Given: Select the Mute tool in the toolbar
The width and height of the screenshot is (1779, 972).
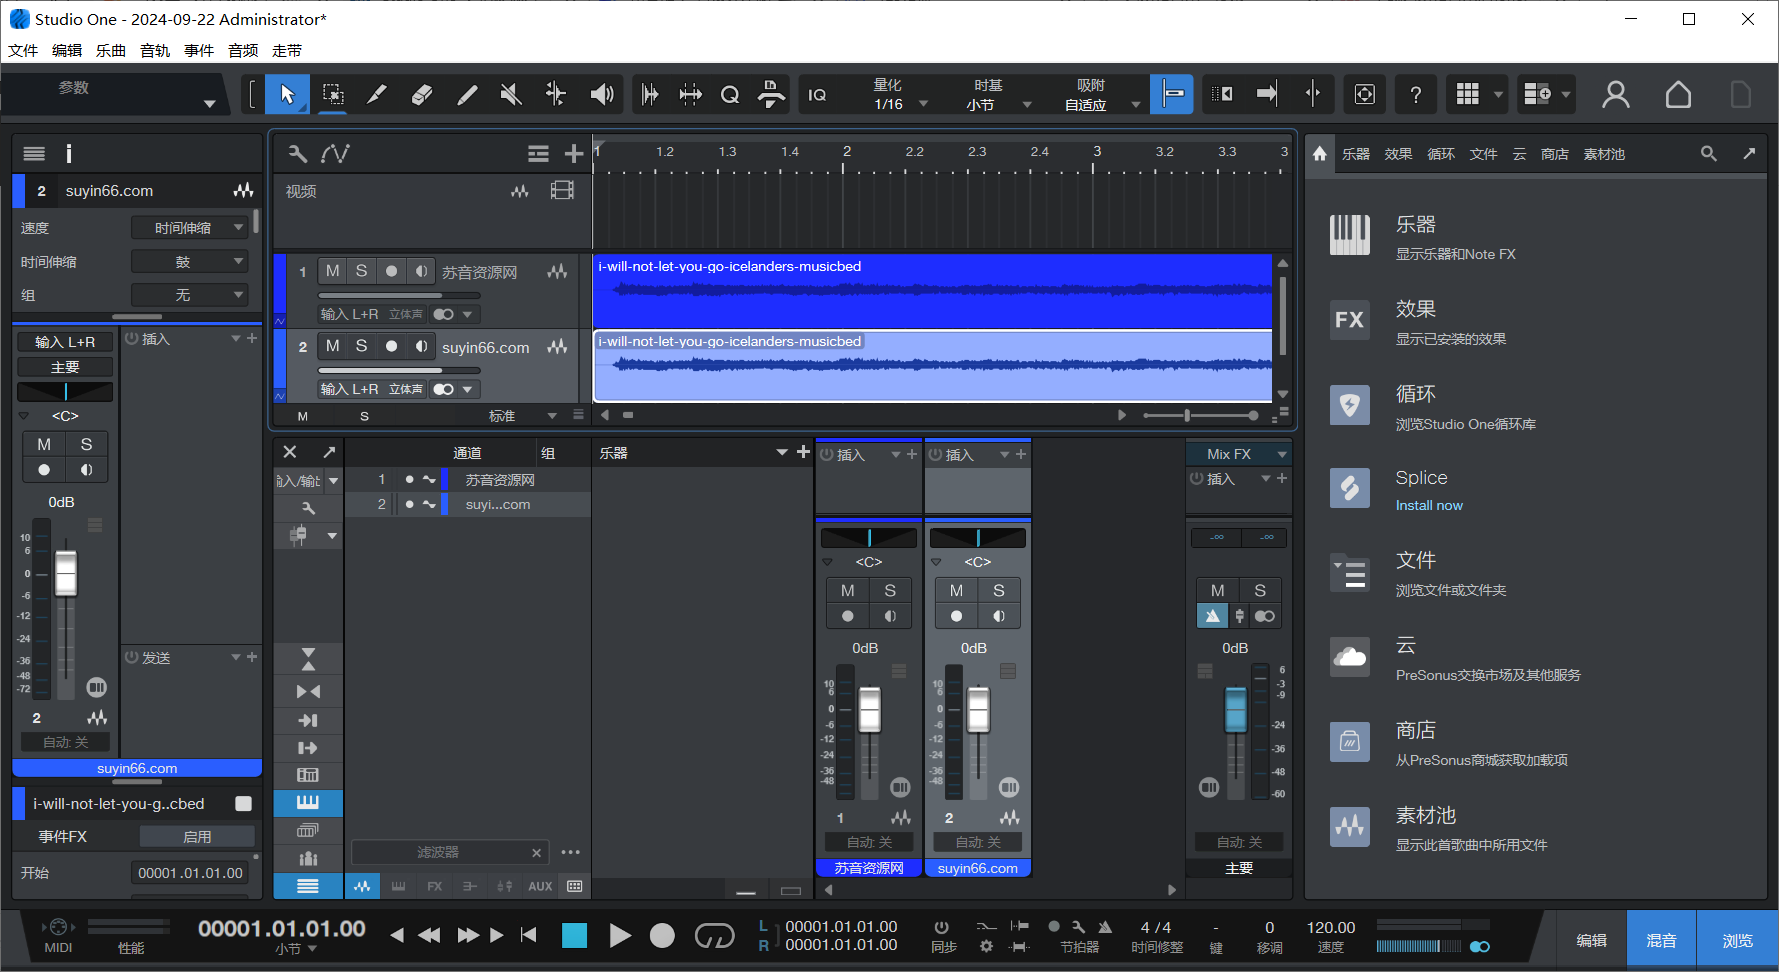Looking at the screenshot, I should [x=511, y=94].
